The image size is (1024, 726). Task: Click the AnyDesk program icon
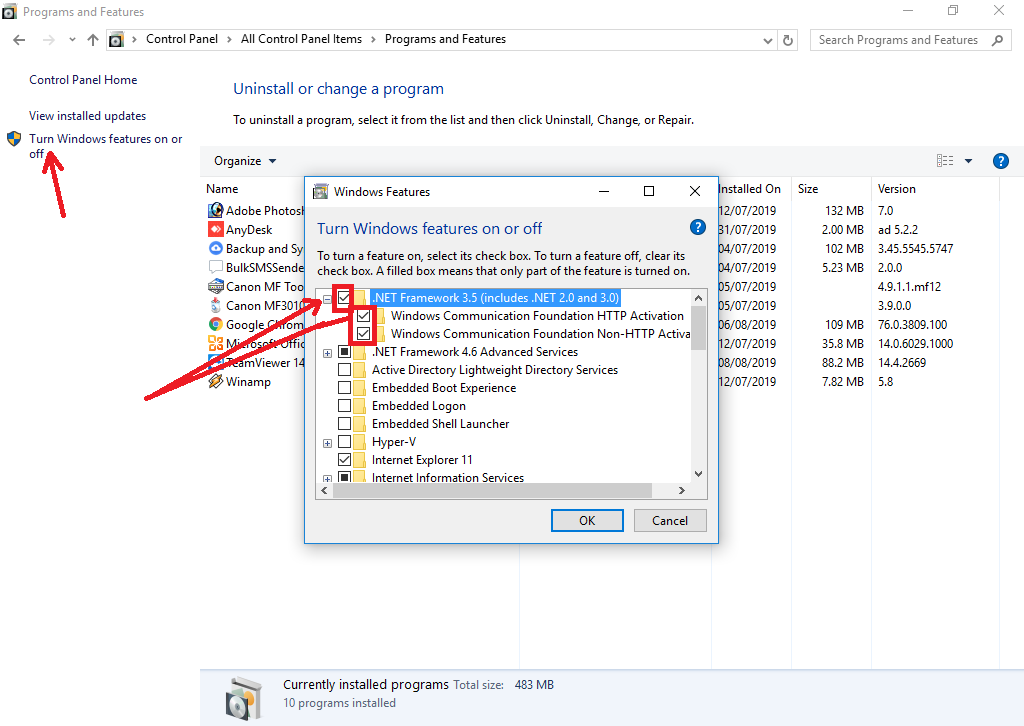(216, 229)
